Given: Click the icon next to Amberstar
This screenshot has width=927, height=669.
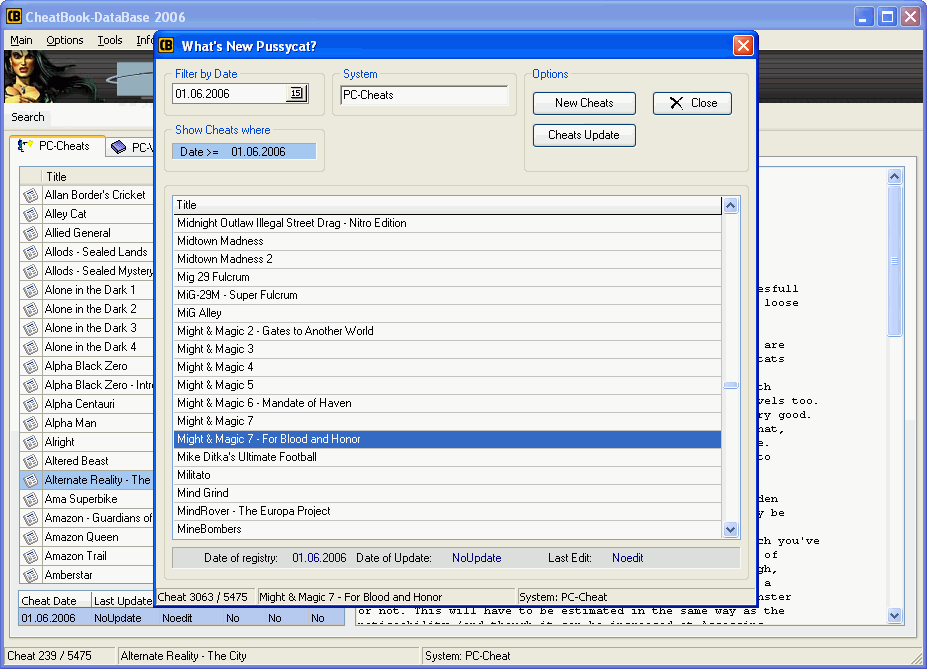Looking at the screenshot, I should (x=30, y=575).
